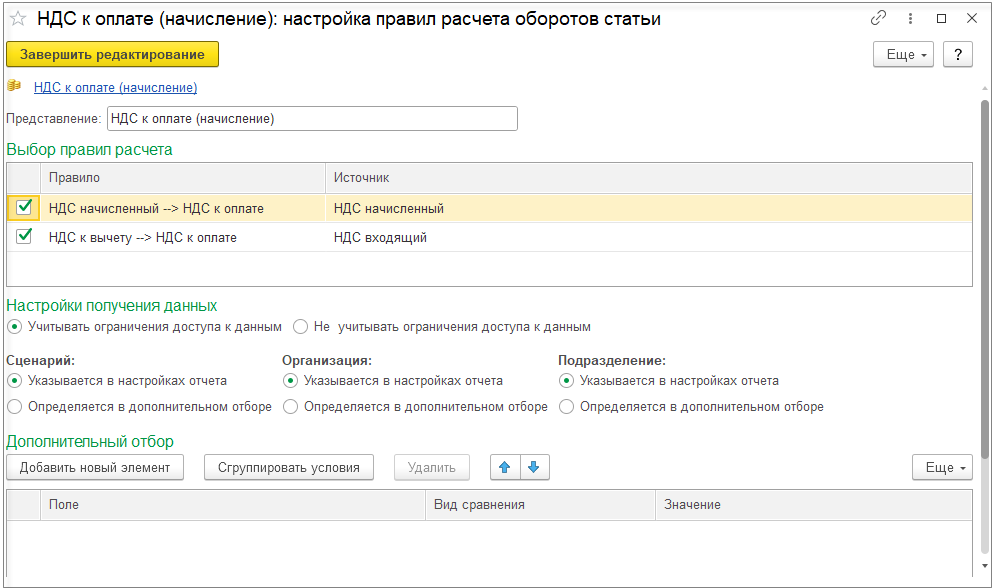Open the Еще dropdown above filter table
This screenshot has width=992, height=588.
point(942,467)
